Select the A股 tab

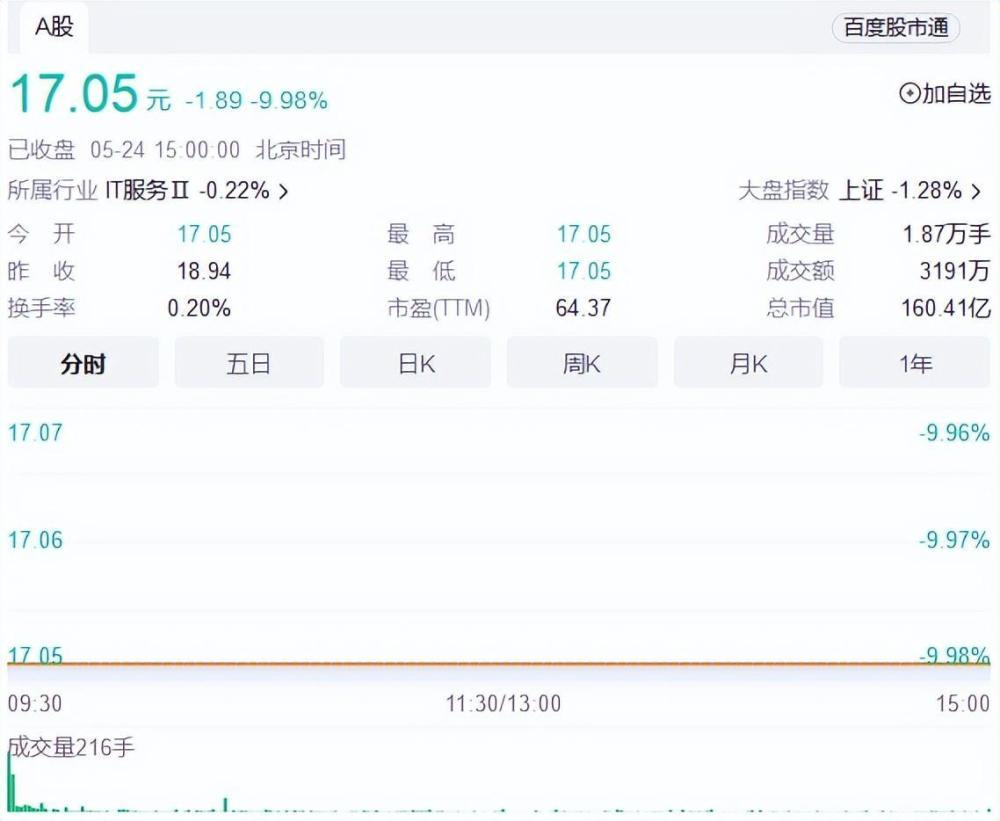pyautogui.click(x=54, y=27)
